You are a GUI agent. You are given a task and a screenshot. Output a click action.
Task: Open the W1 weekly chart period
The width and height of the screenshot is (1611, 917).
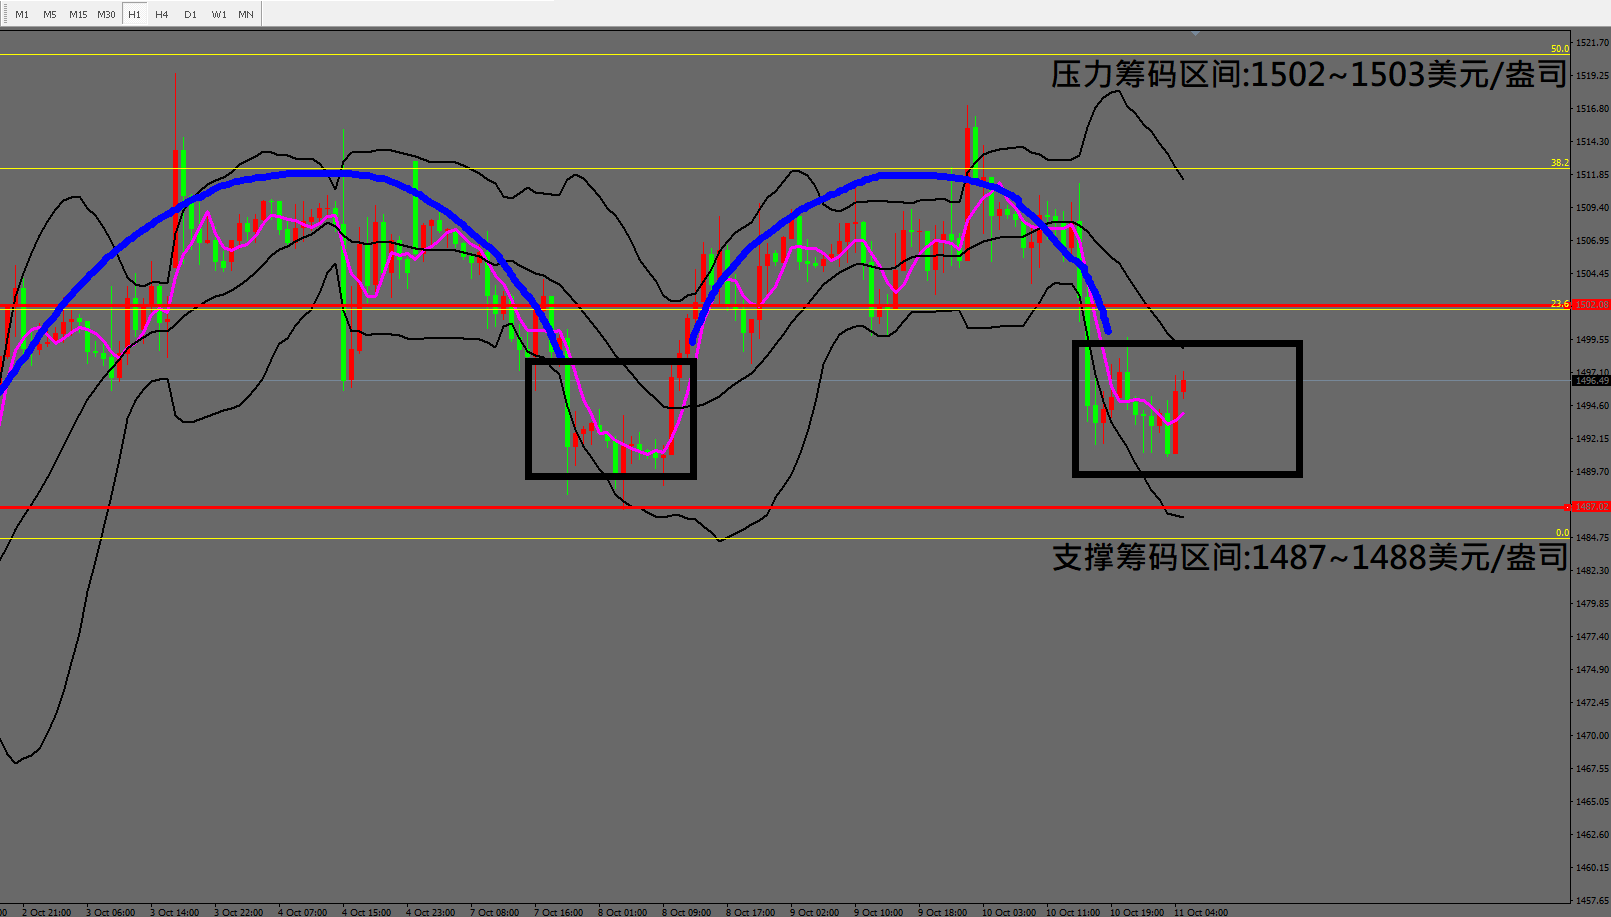(x=219, y=14)
